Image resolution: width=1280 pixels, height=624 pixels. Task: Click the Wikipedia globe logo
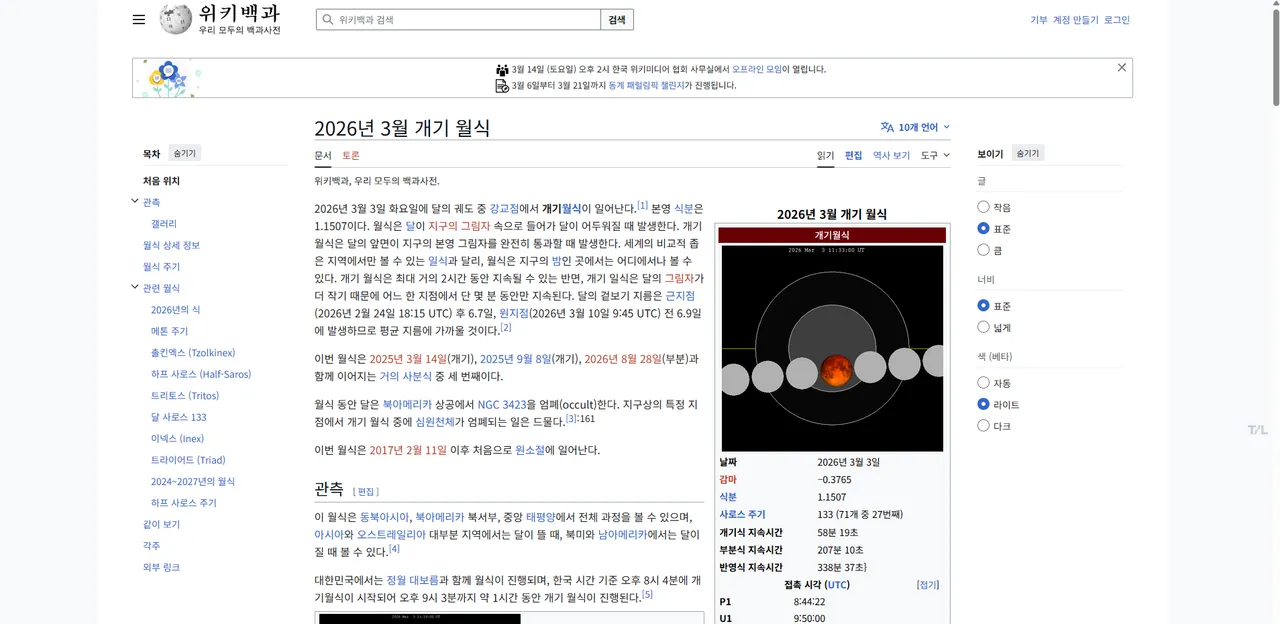176,19
